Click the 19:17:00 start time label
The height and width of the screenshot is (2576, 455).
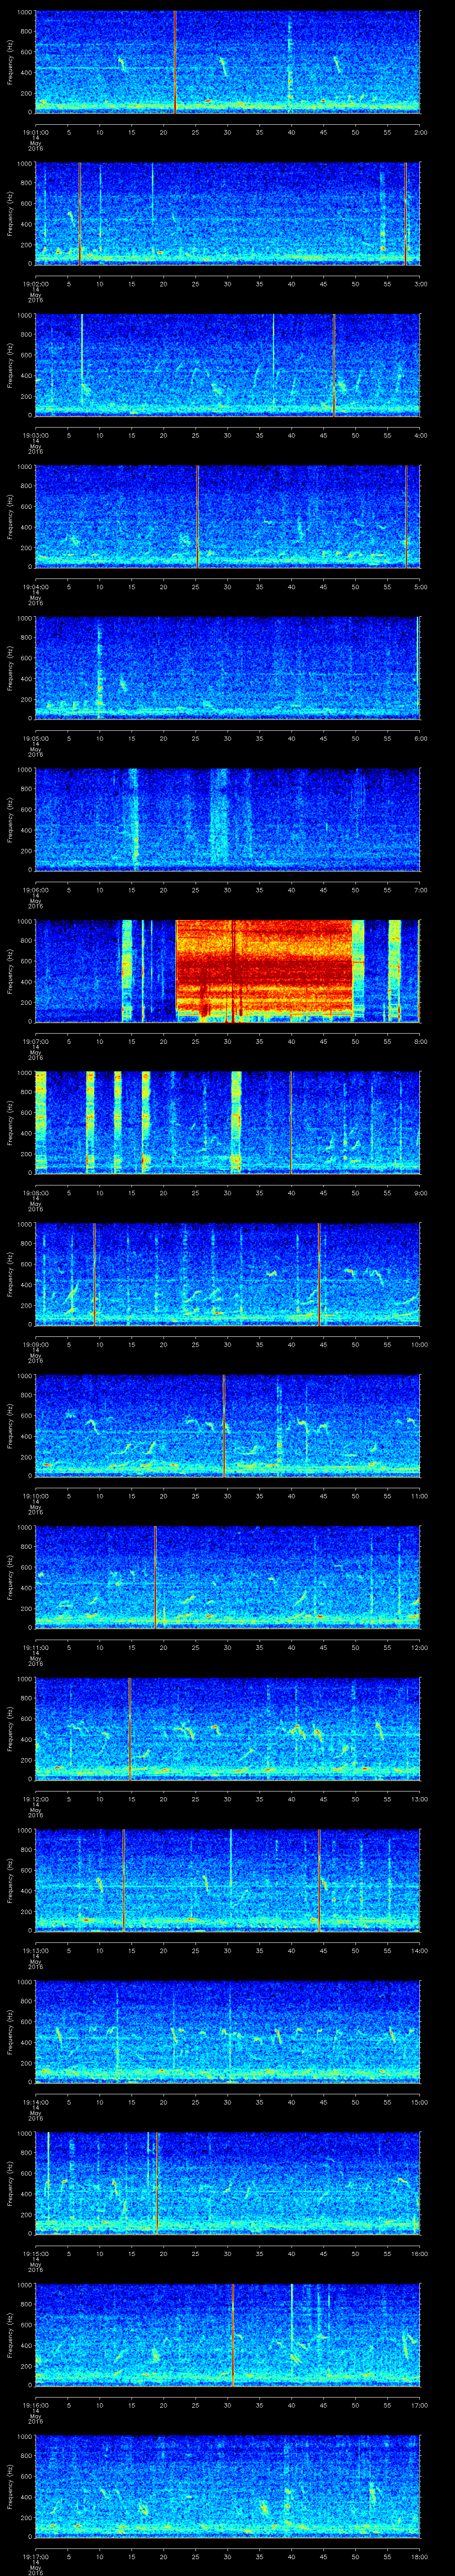click(35, 2556)
